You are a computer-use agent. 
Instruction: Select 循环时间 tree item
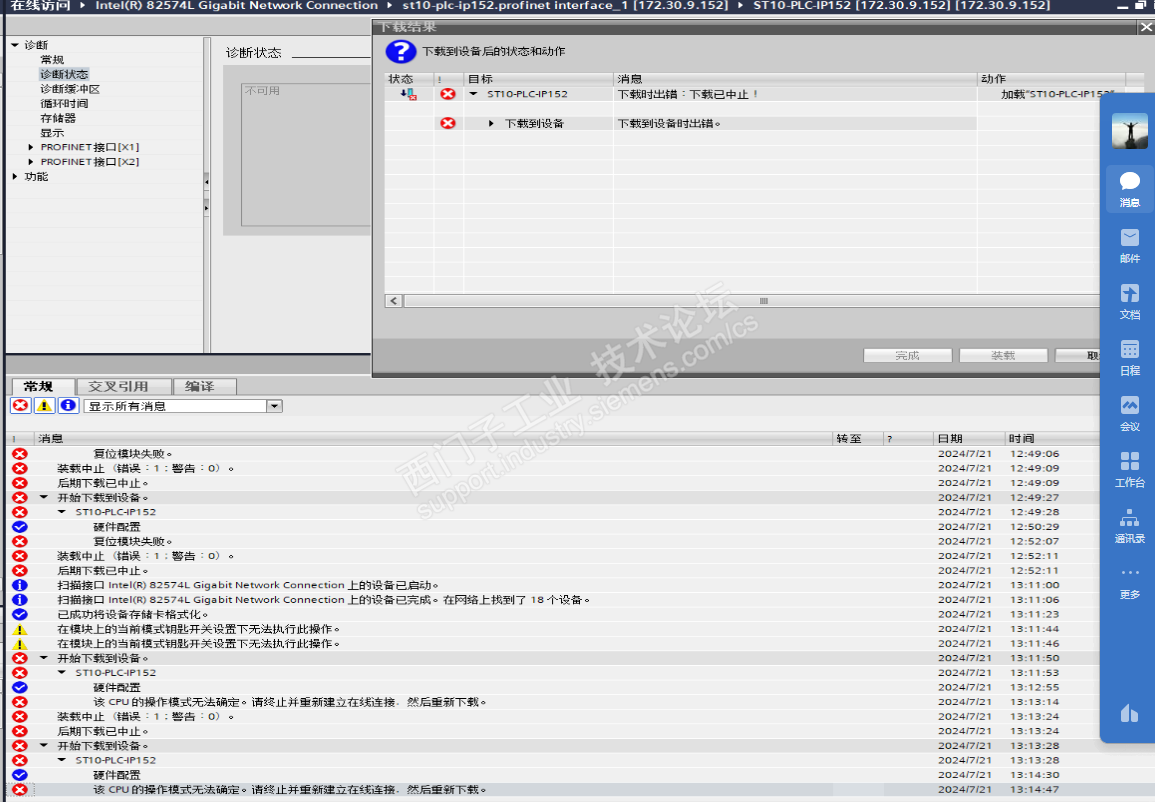64,104
